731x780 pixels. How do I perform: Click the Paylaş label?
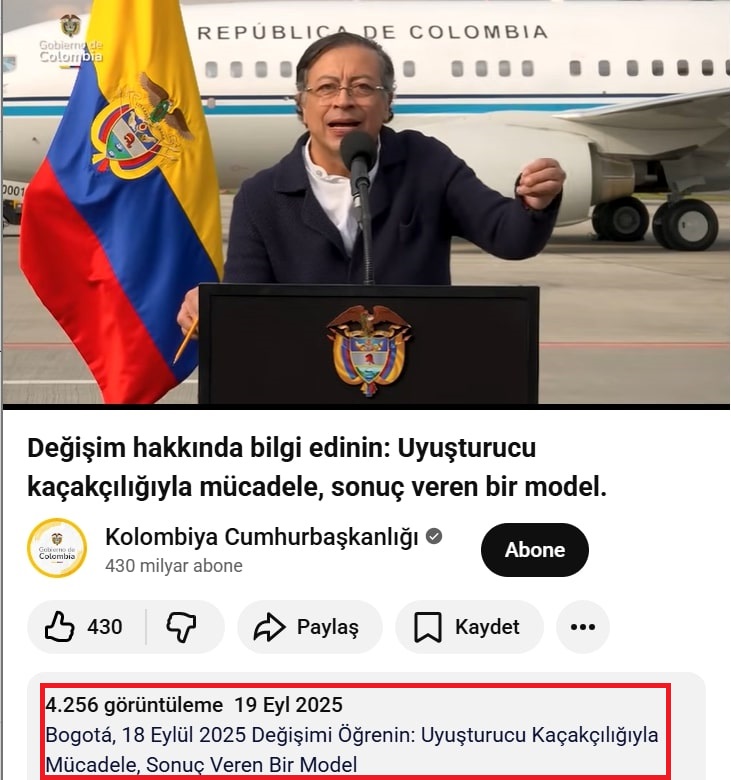(x=327, y=627)
